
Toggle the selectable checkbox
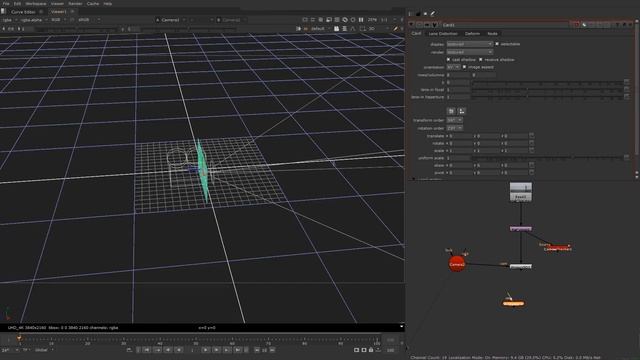pyautogui.click(x=497, y=44)
